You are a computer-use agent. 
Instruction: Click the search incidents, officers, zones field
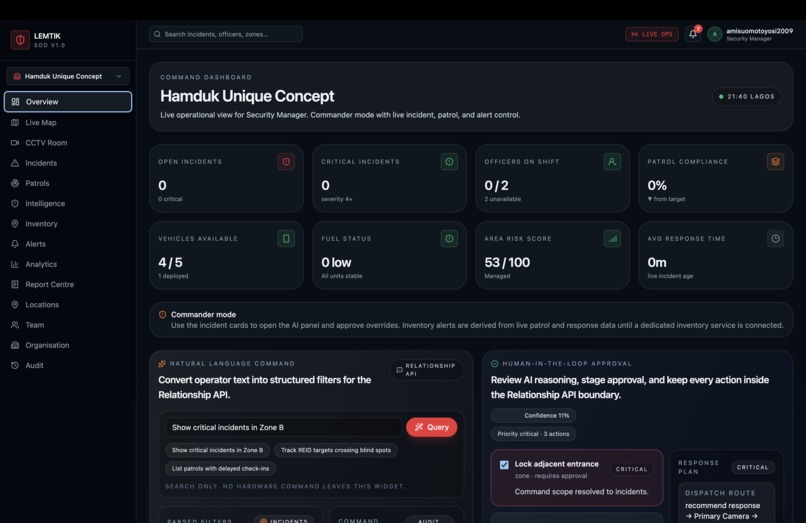tap(226, 34)
